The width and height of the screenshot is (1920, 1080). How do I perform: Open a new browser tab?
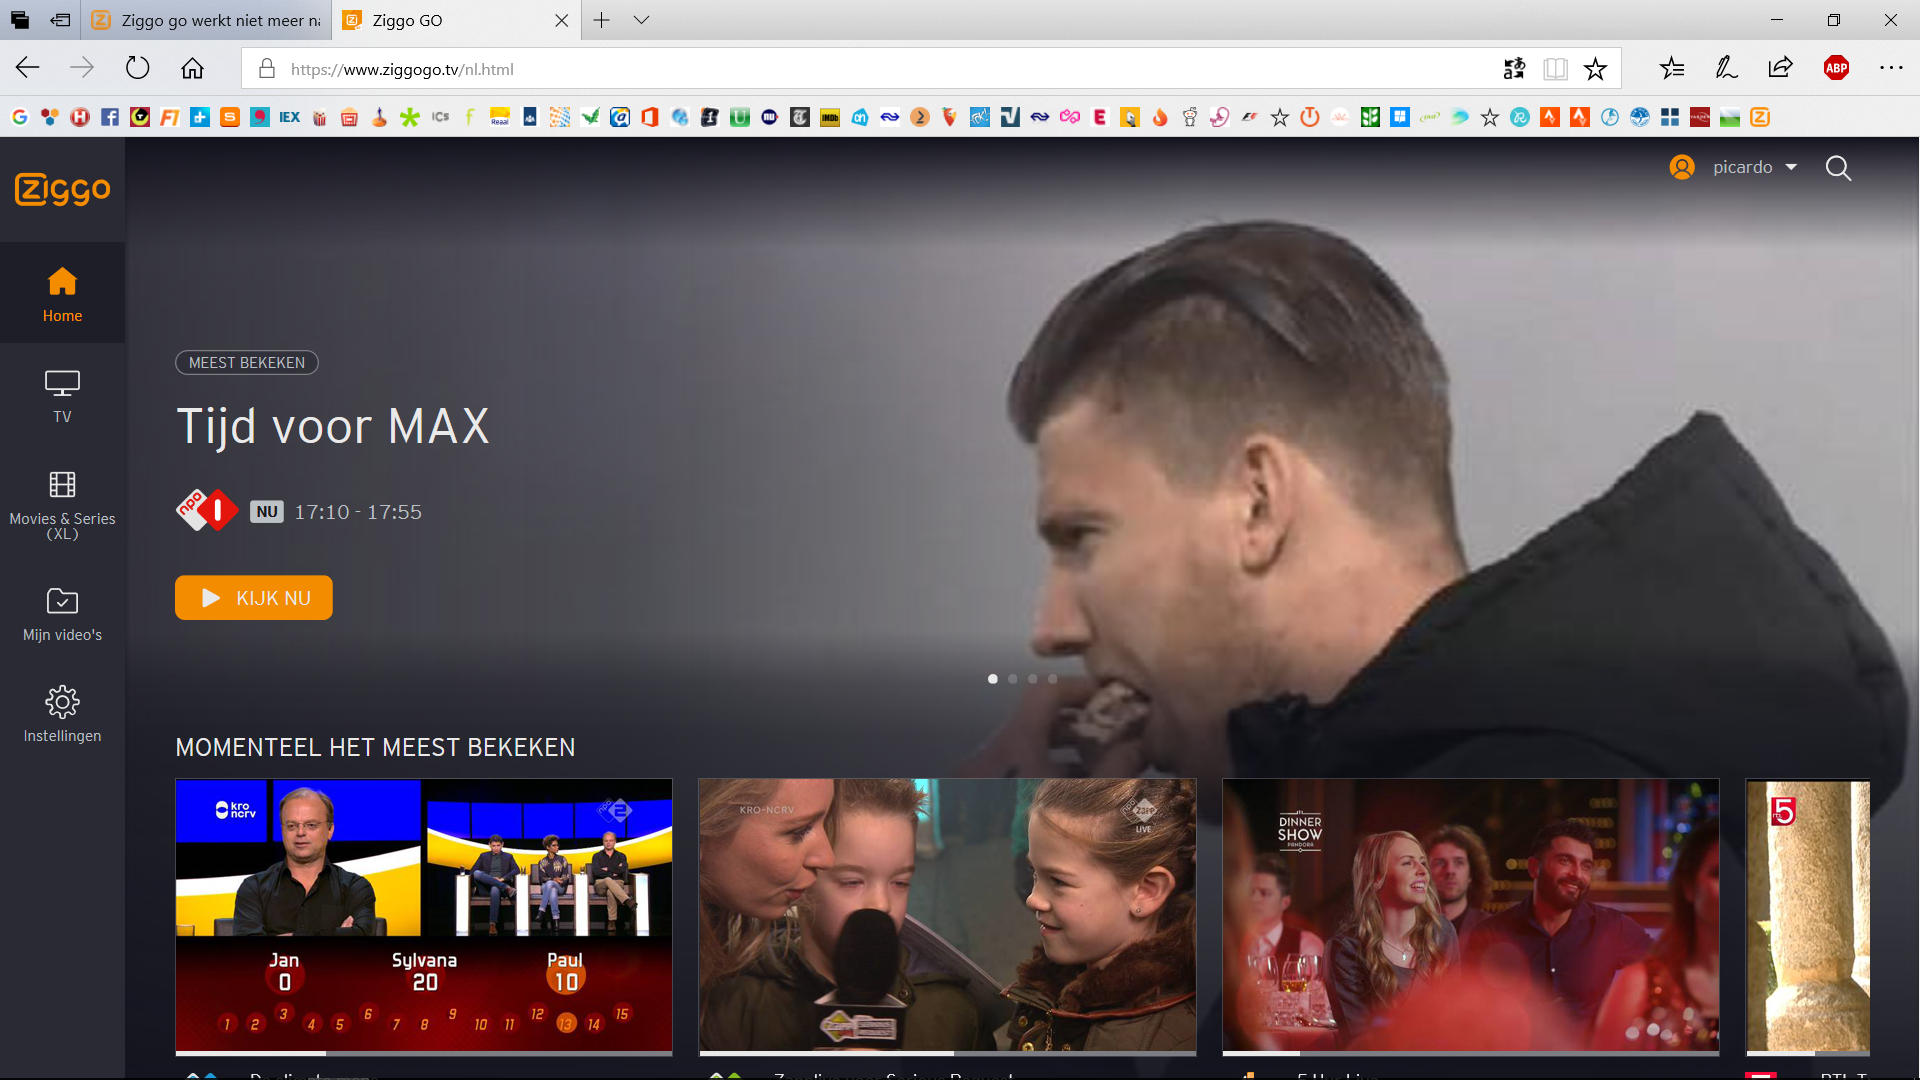point(601,20)
